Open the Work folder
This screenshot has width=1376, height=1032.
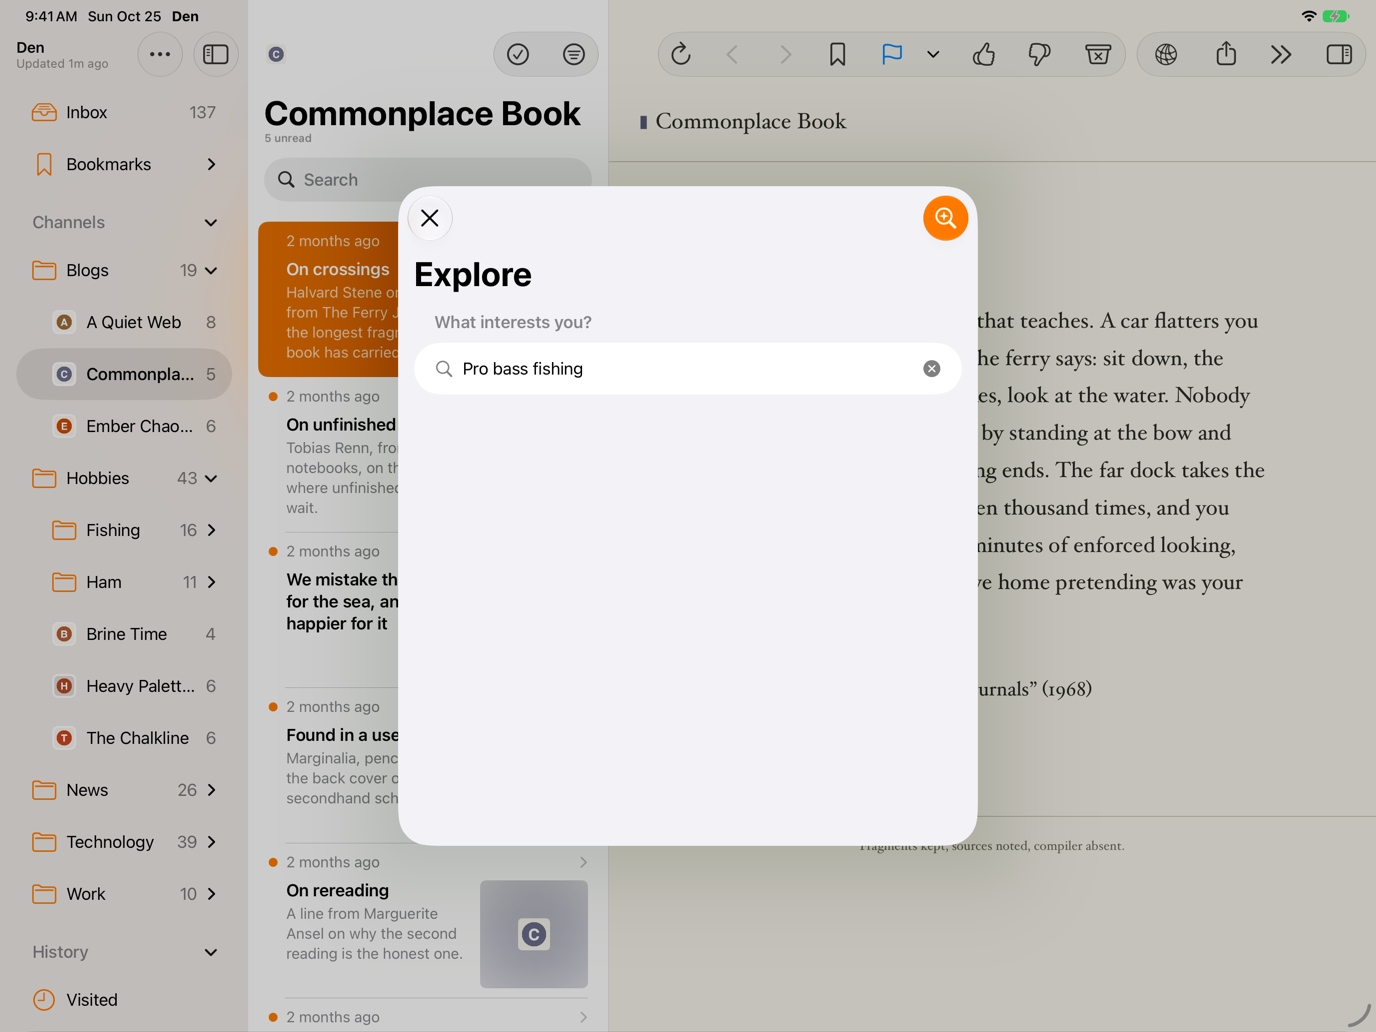point(124,894)
